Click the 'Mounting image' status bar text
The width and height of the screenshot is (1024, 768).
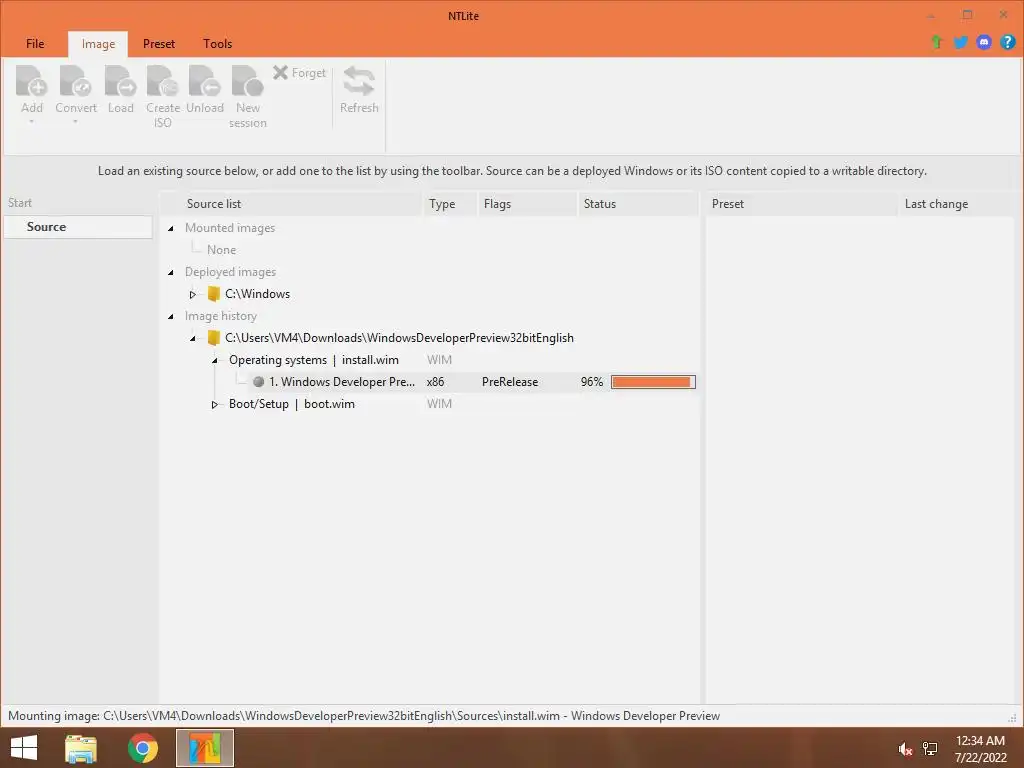tap(364, 716)
